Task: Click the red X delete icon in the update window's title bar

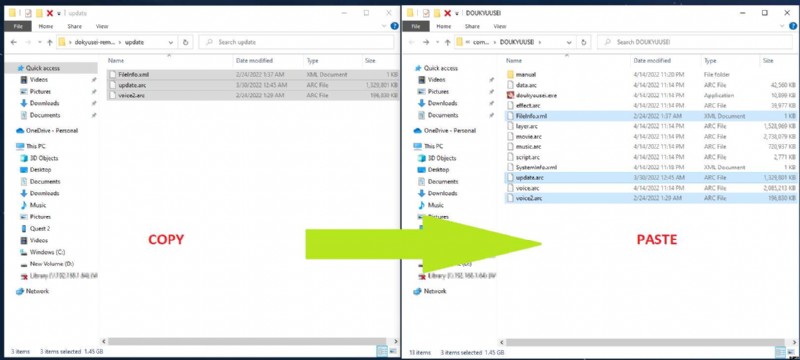Action: coord(49,13)
